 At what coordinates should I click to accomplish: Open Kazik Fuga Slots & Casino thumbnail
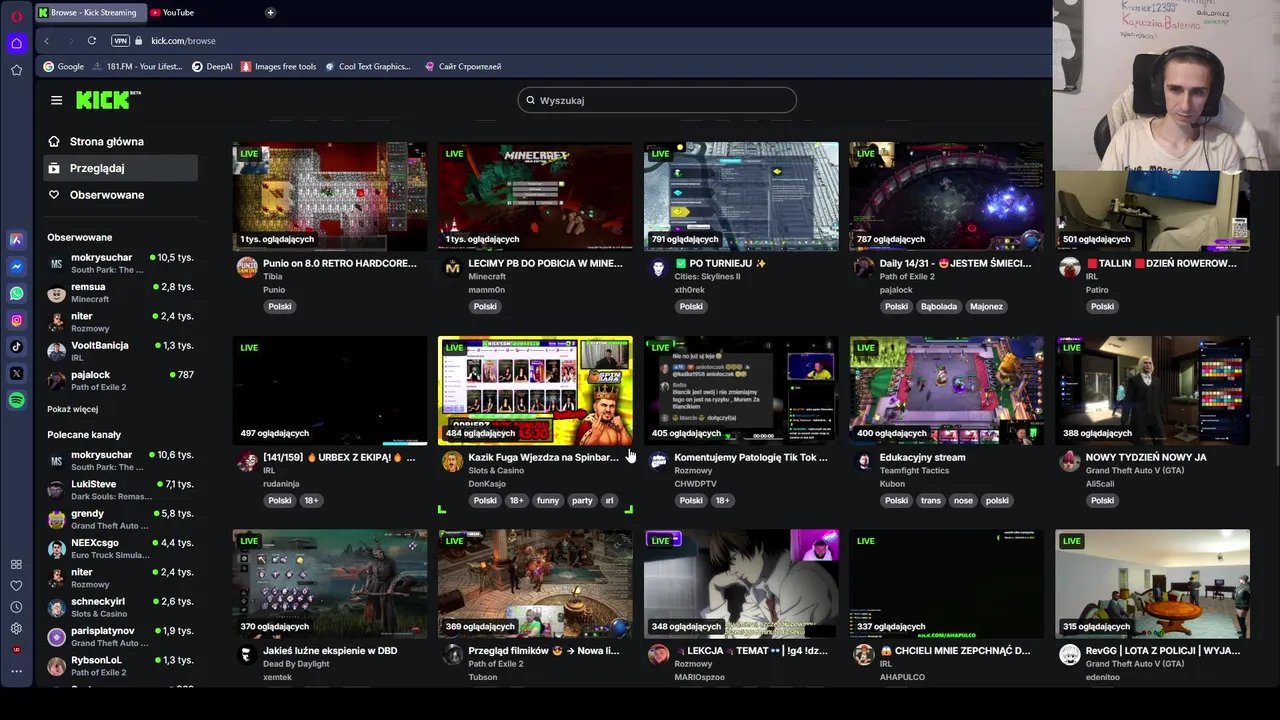click(x=535, y=390)
